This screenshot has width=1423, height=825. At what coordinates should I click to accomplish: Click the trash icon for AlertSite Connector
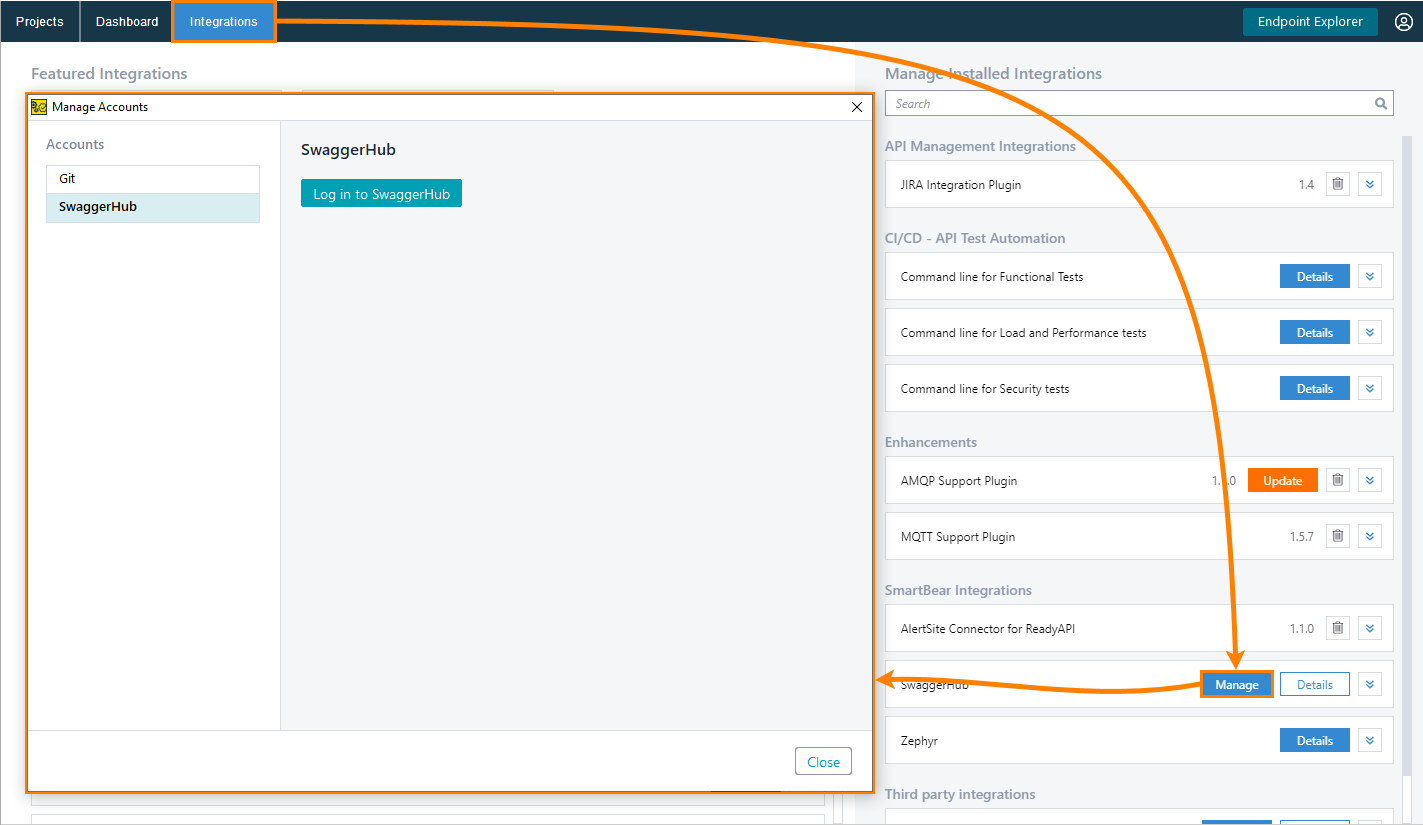pyautogui.click(x=1337, y=629)
